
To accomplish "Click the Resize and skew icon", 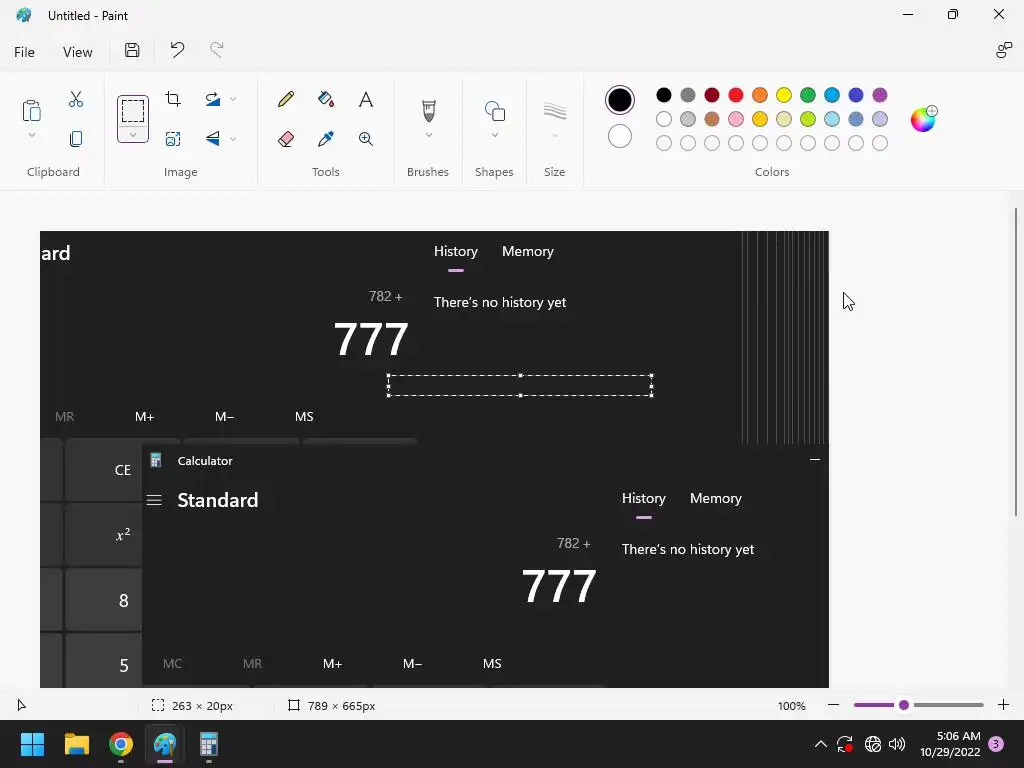I will pos(173,138).
